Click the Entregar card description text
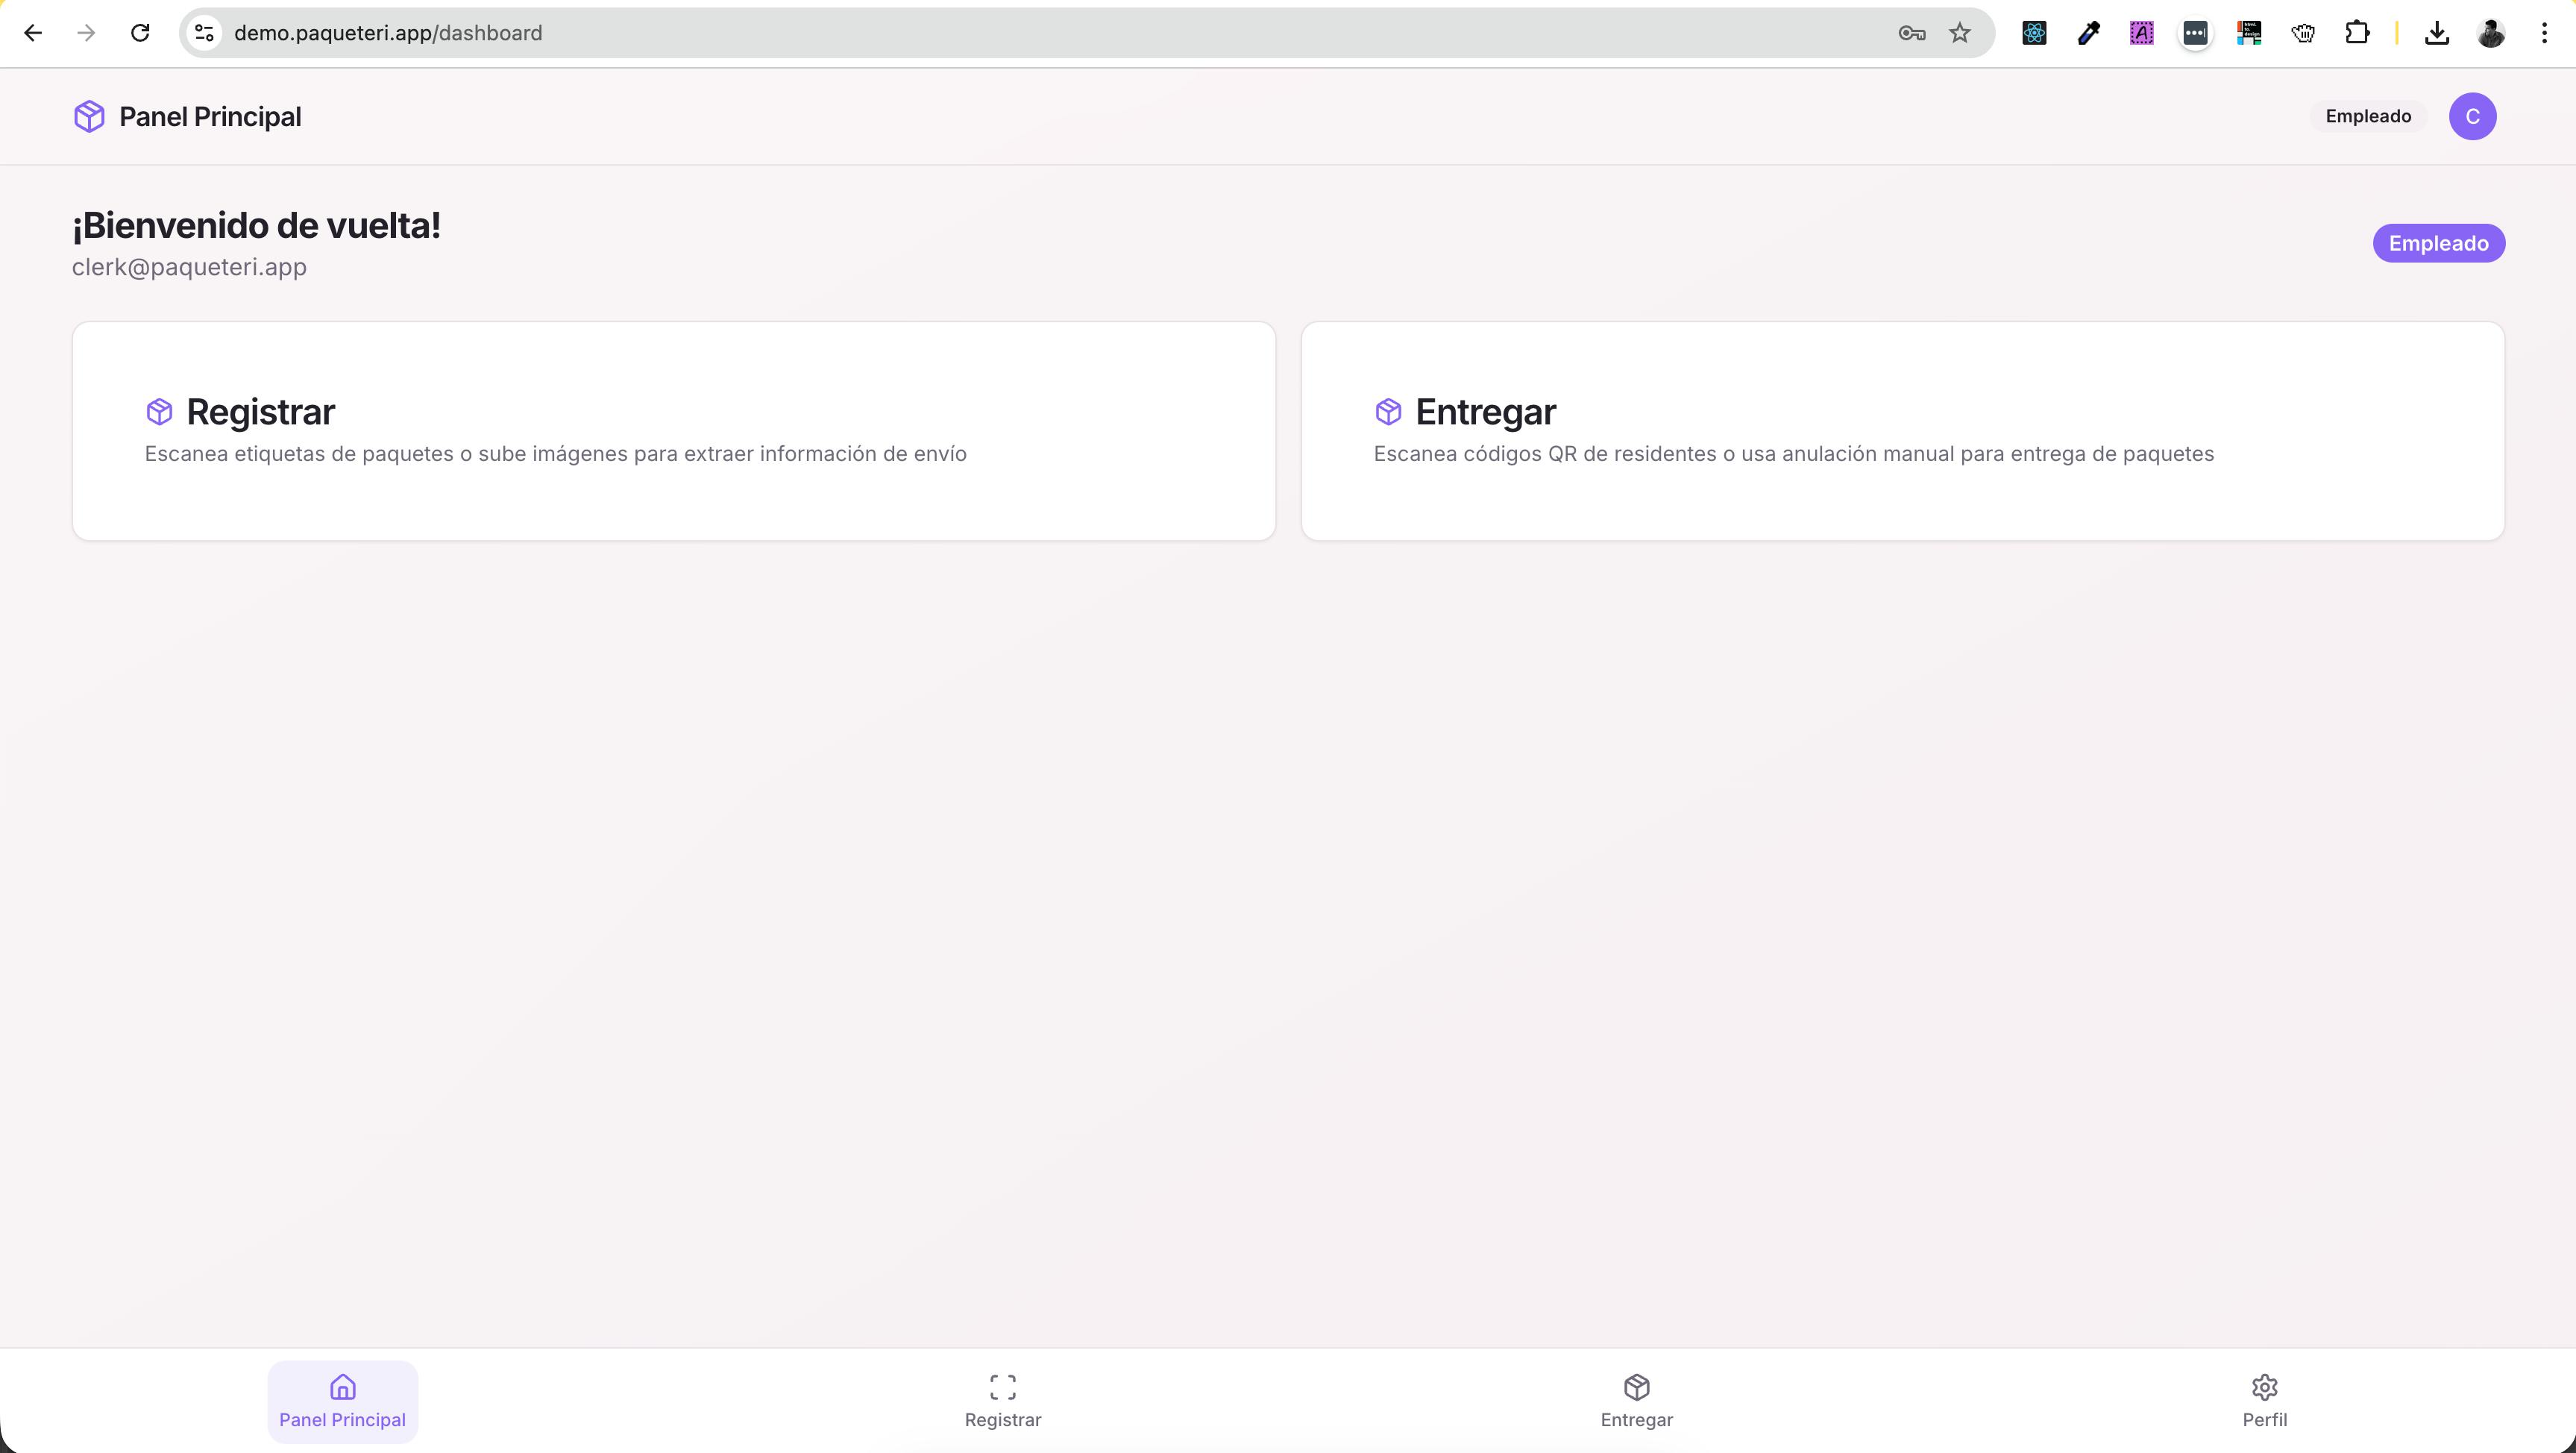 [x=1793, y=454]
